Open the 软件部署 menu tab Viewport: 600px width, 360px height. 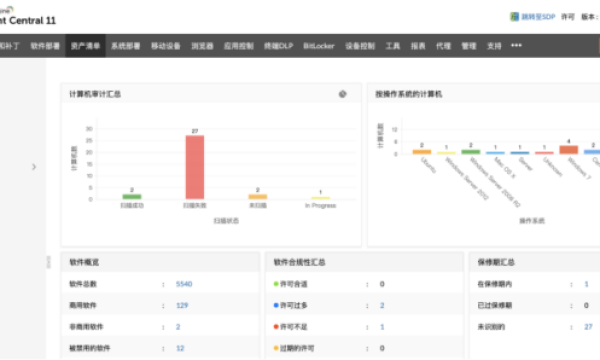45,46
